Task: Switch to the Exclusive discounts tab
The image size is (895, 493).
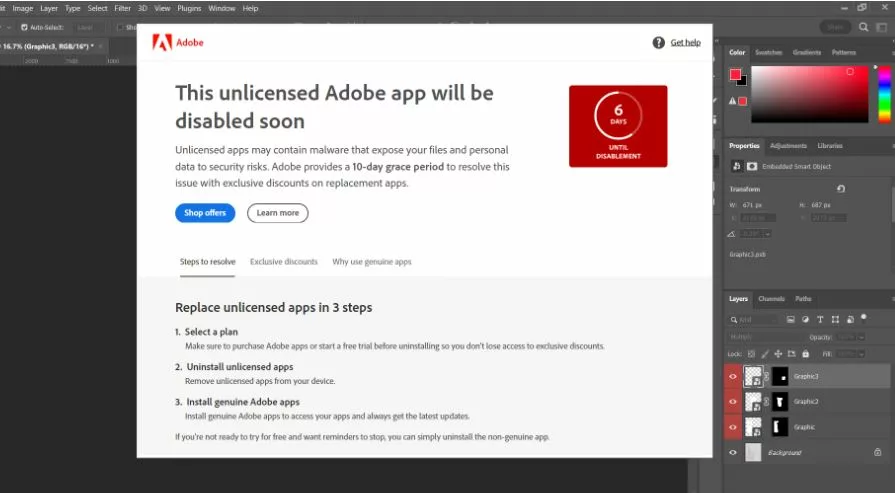Action: click(x=284, y=262)
